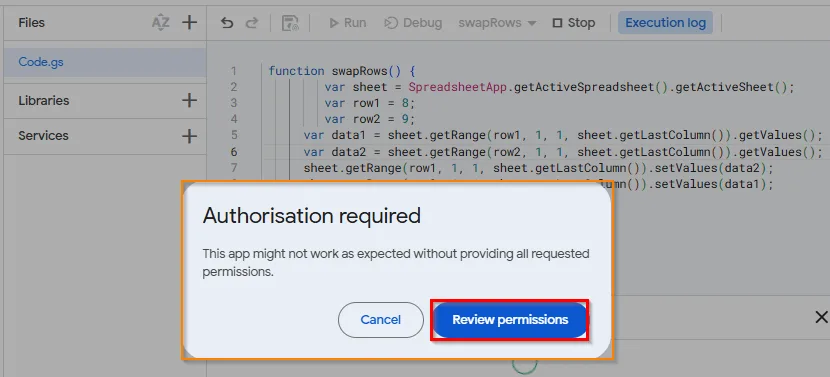Click the Undo arrow icon

227,23
